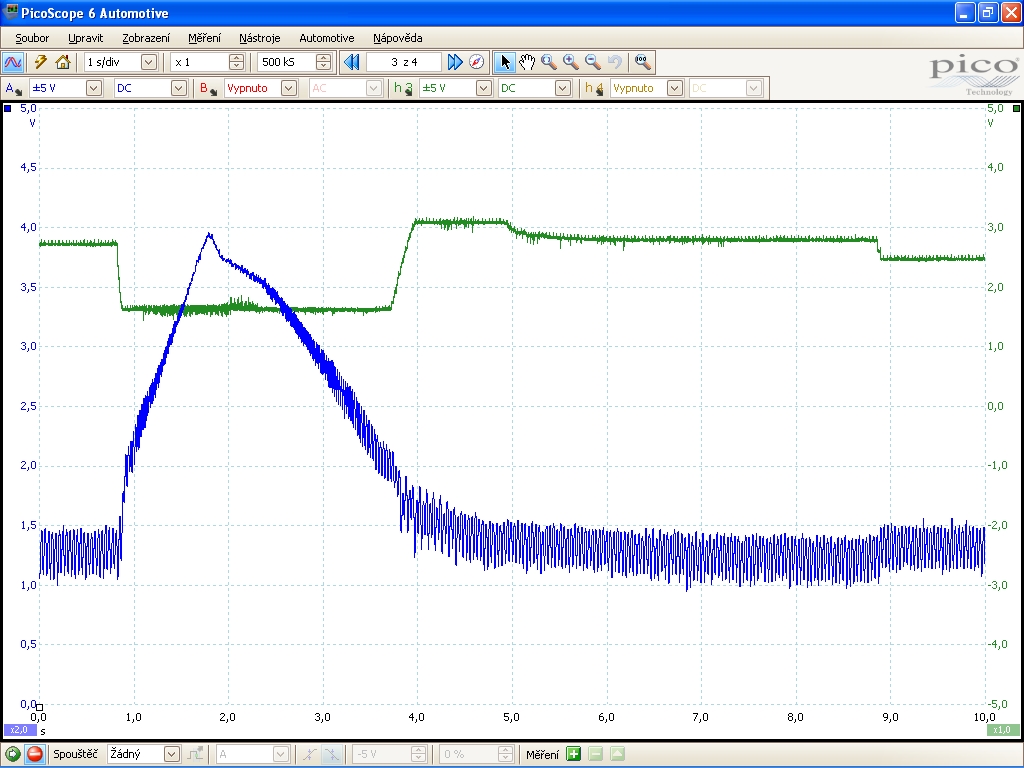Click channel A options button
1024x768 pixels.
coord(14,88)
